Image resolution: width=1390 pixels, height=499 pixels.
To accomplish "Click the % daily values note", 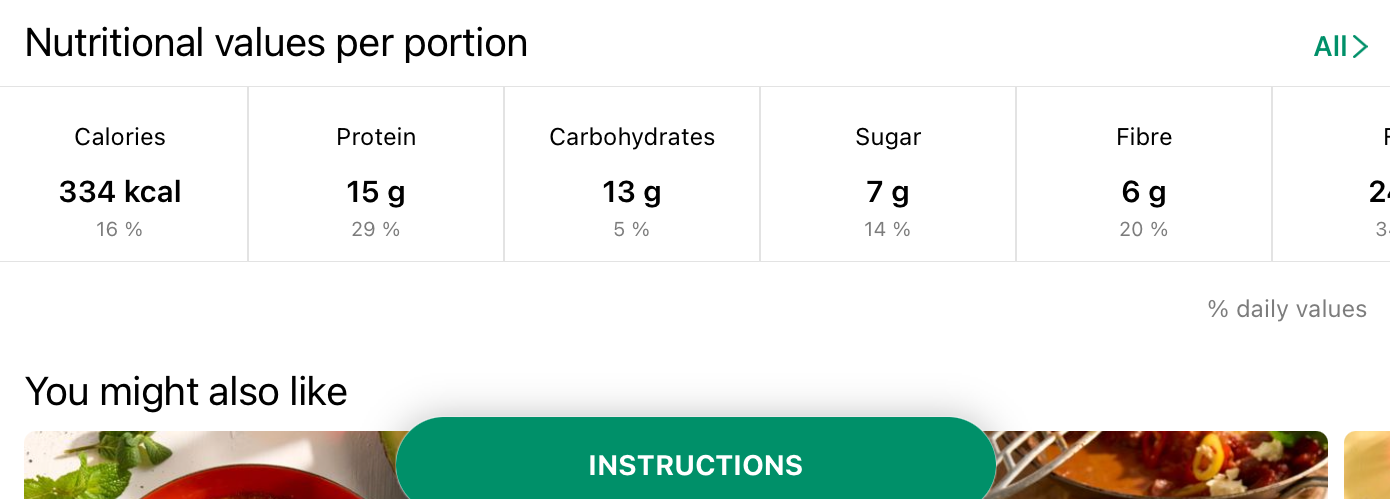I will pyautogui.click(x=1287, y=309).
